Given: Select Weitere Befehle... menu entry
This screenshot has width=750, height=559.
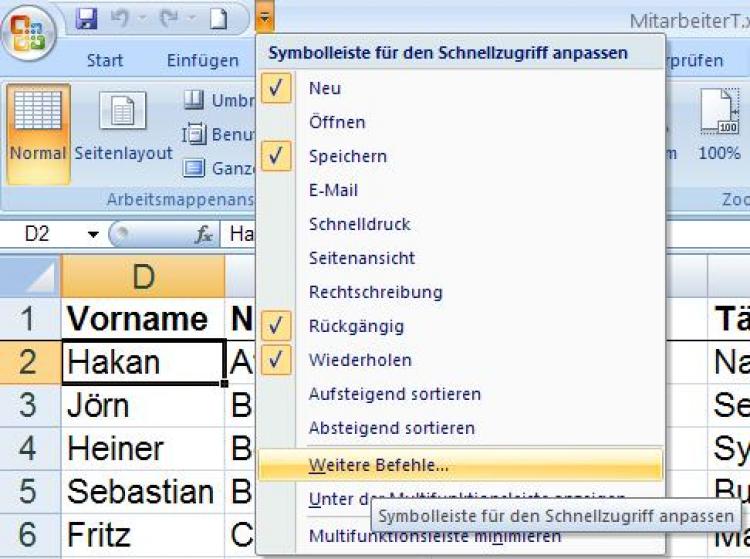Looking at the screenshot, I should pyautogui.click(x=379, y=464).
